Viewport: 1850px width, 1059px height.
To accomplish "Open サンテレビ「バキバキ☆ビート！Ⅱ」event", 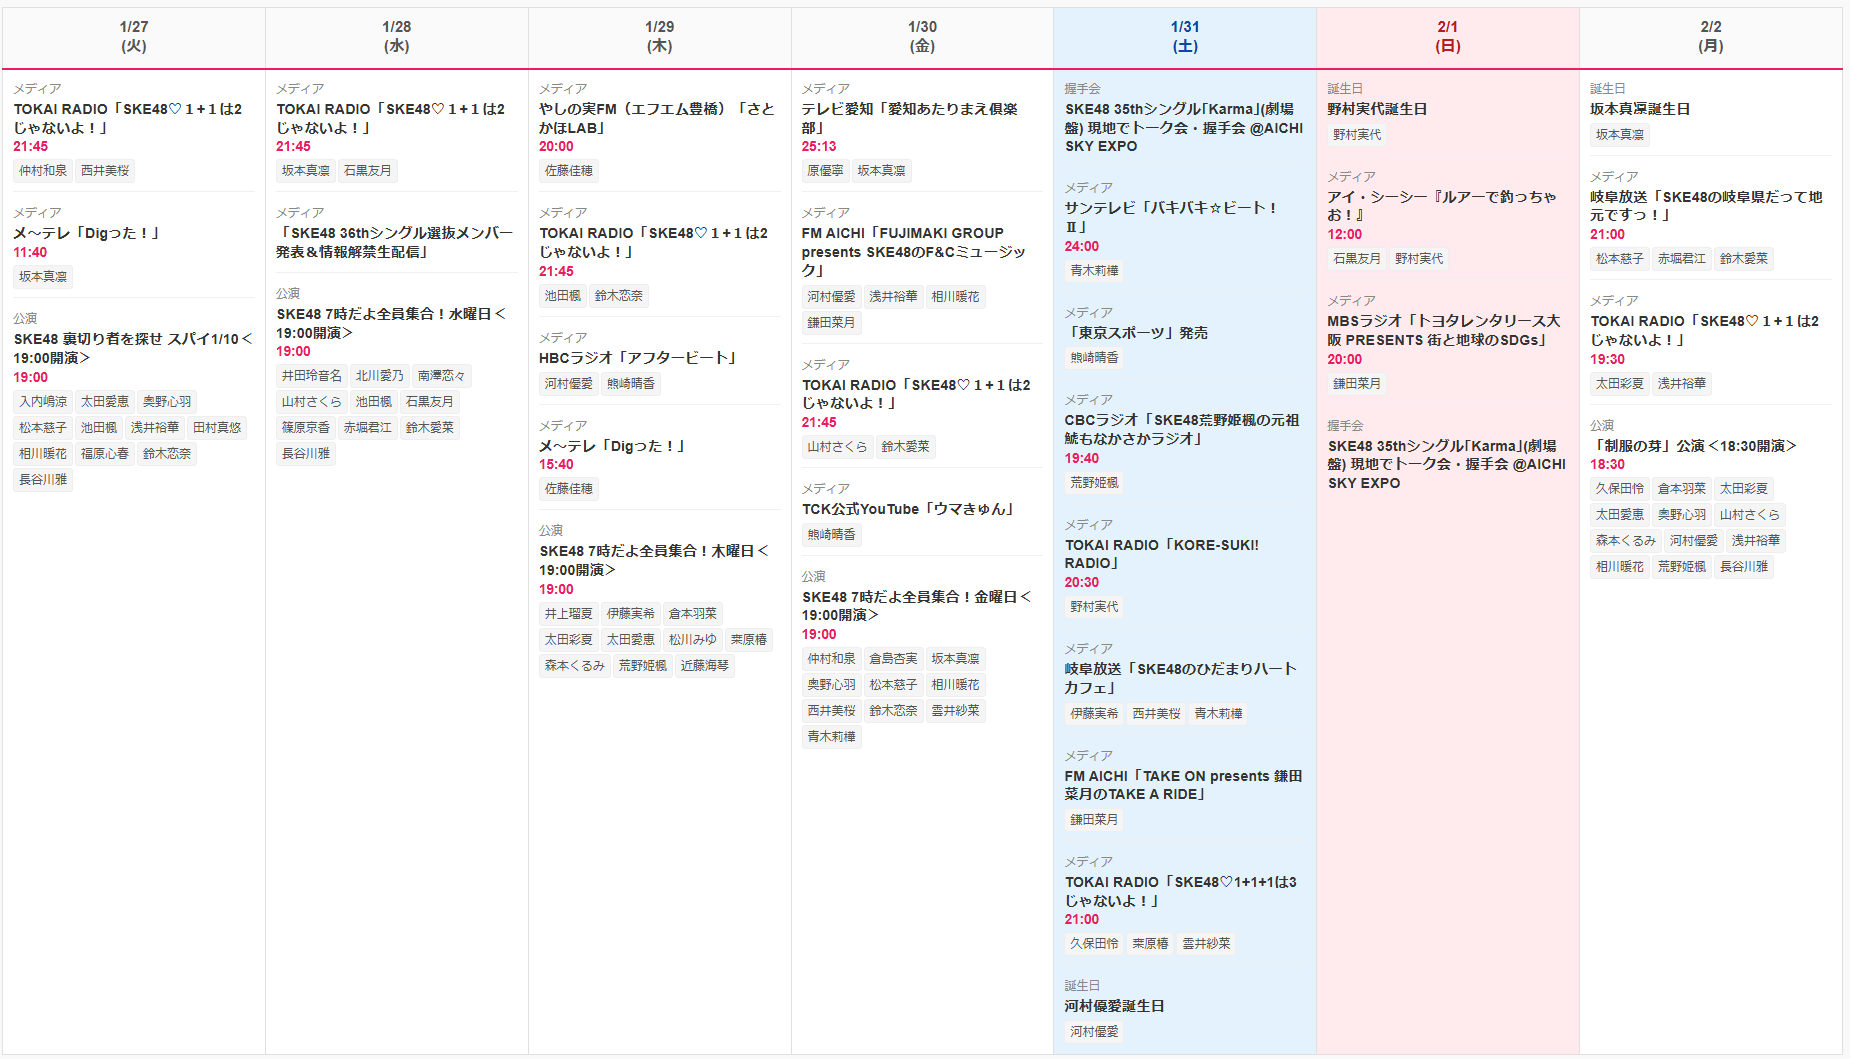I will [x=1171, y=217].
